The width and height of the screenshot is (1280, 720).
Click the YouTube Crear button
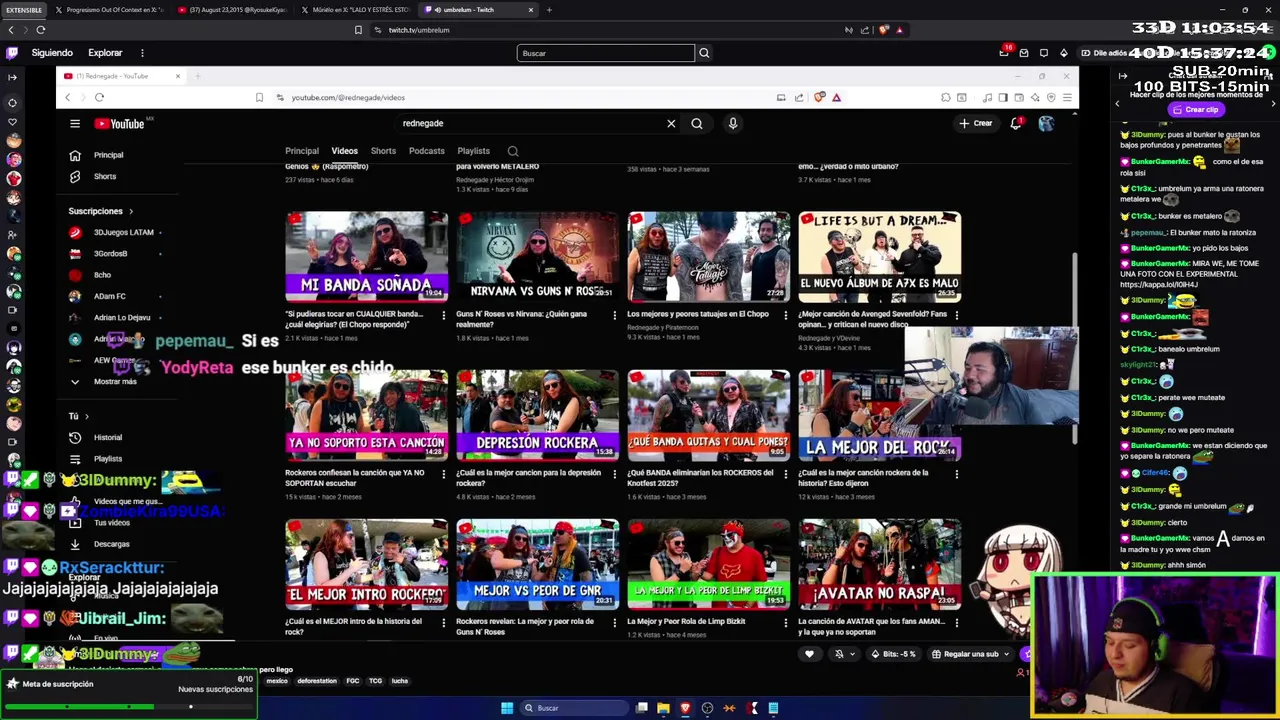click(x=976, y=123)
